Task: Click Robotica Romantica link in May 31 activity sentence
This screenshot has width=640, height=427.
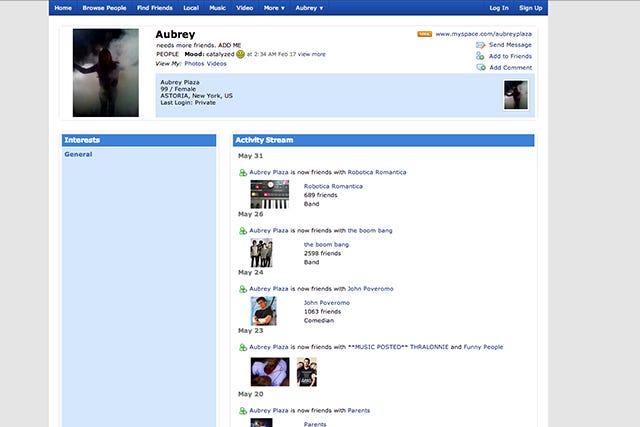Action: (377, 172)
